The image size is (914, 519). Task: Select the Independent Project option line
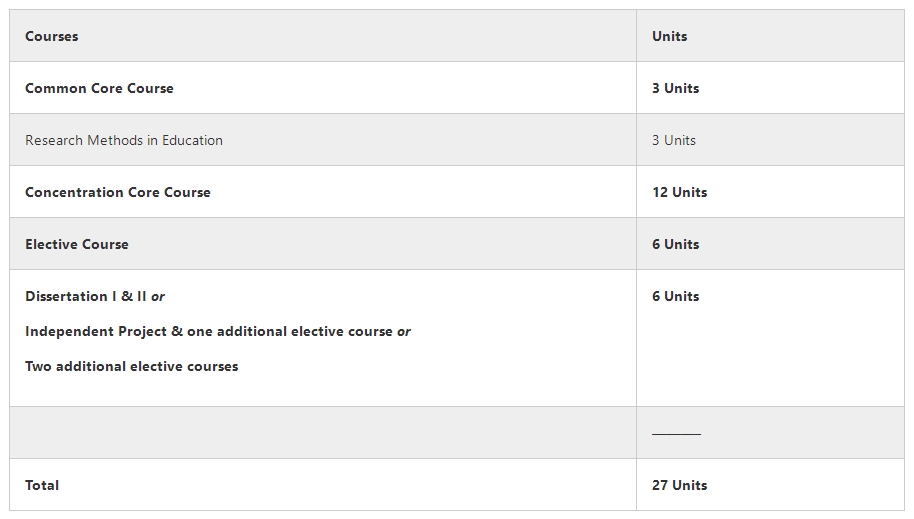pos(217,331)
